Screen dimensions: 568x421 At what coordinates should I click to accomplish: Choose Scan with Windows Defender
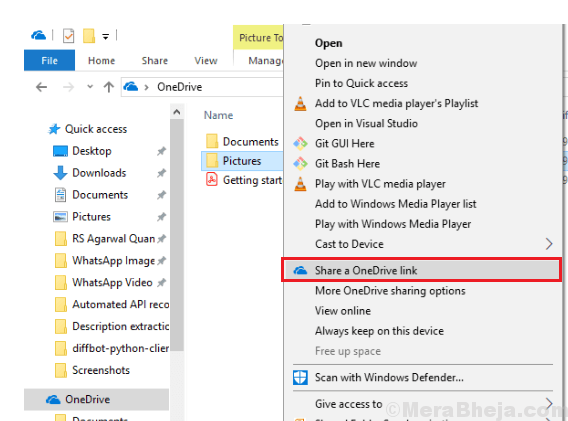389,378
